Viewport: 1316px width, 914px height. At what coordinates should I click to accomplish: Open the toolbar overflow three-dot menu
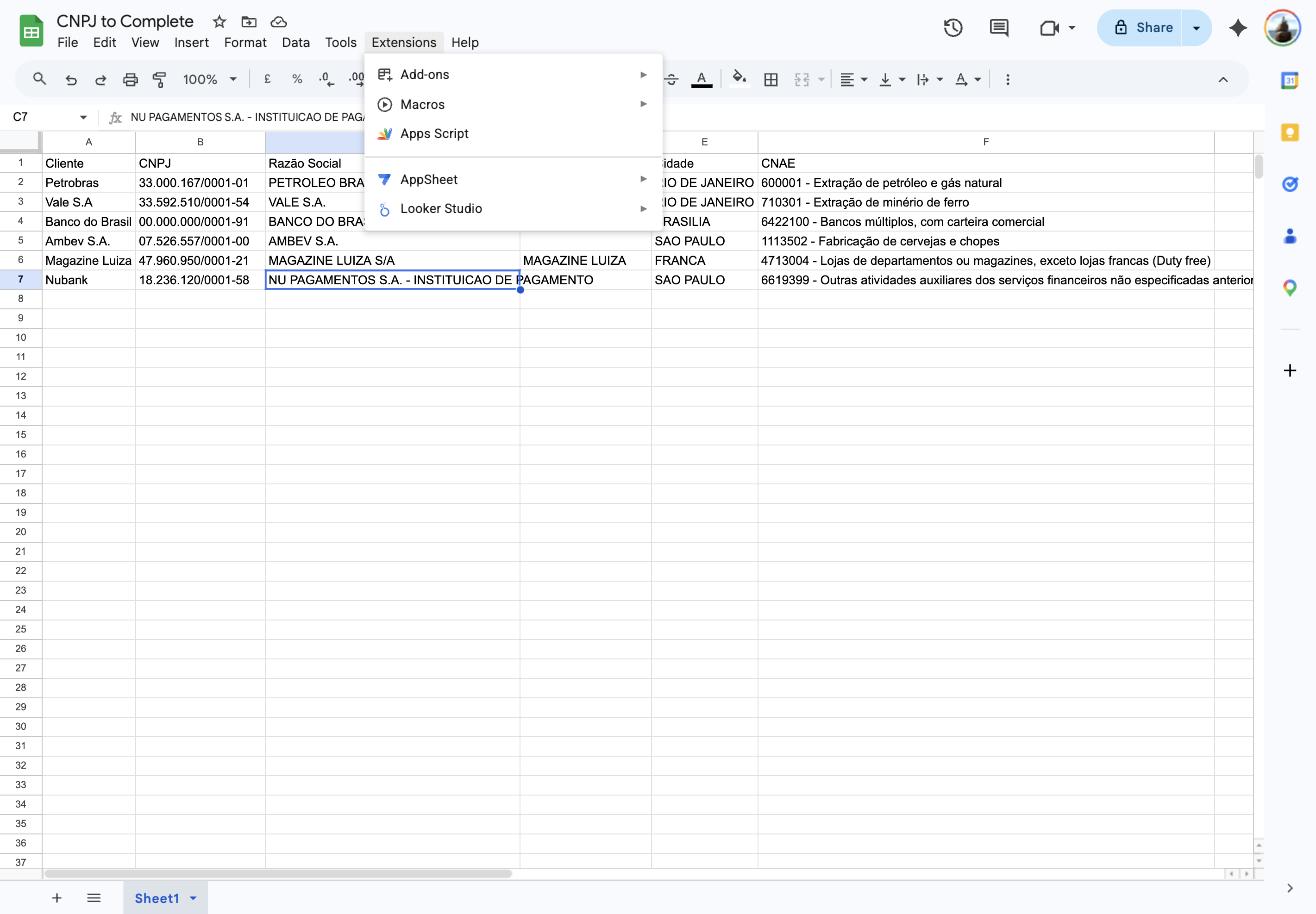click(x=1007, y=79)
